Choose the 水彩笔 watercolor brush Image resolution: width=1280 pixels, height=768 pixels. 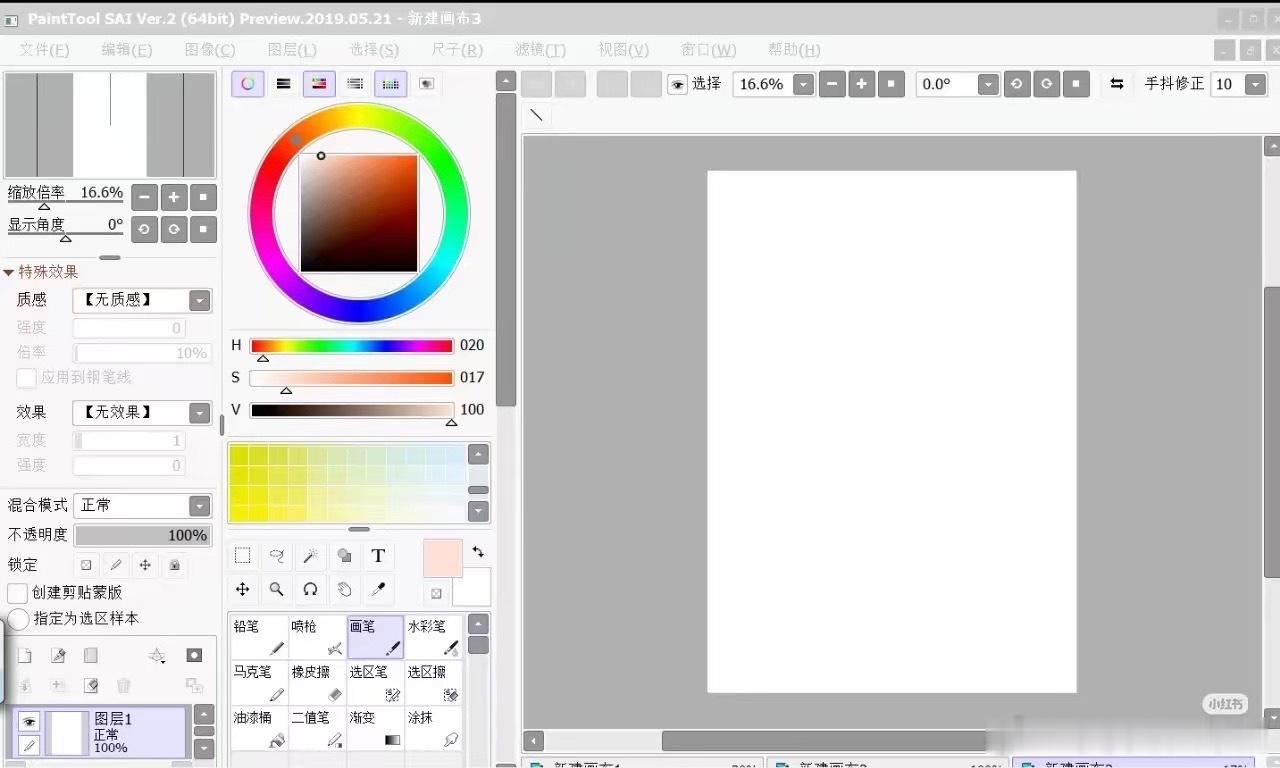tap(433, 637)
